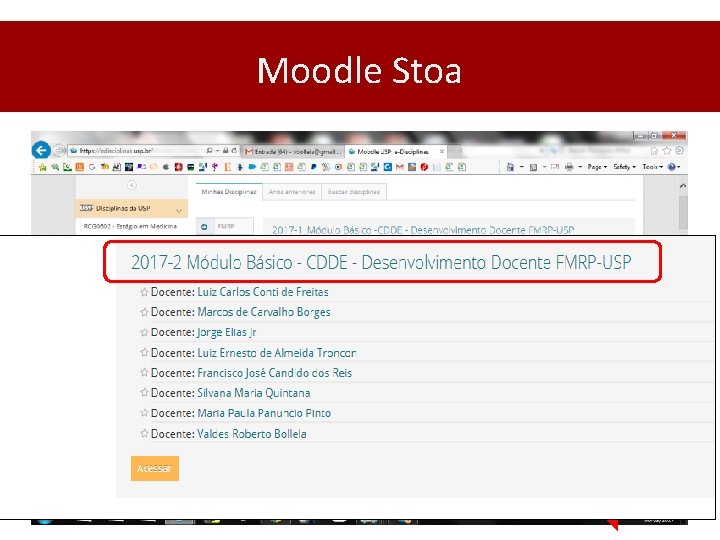Open the print options dropdown arrow
Screen dimensions: 720x540
click(x=580, y=167)
